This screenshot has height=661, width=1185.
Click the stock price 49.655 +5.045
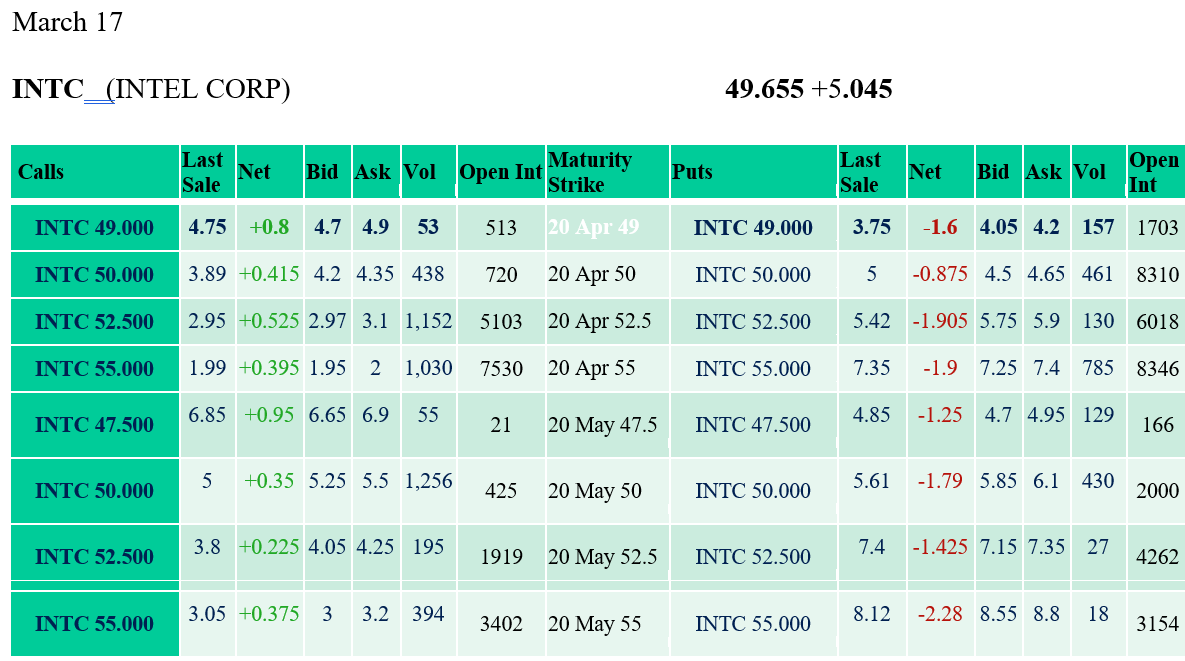(809, 89)
